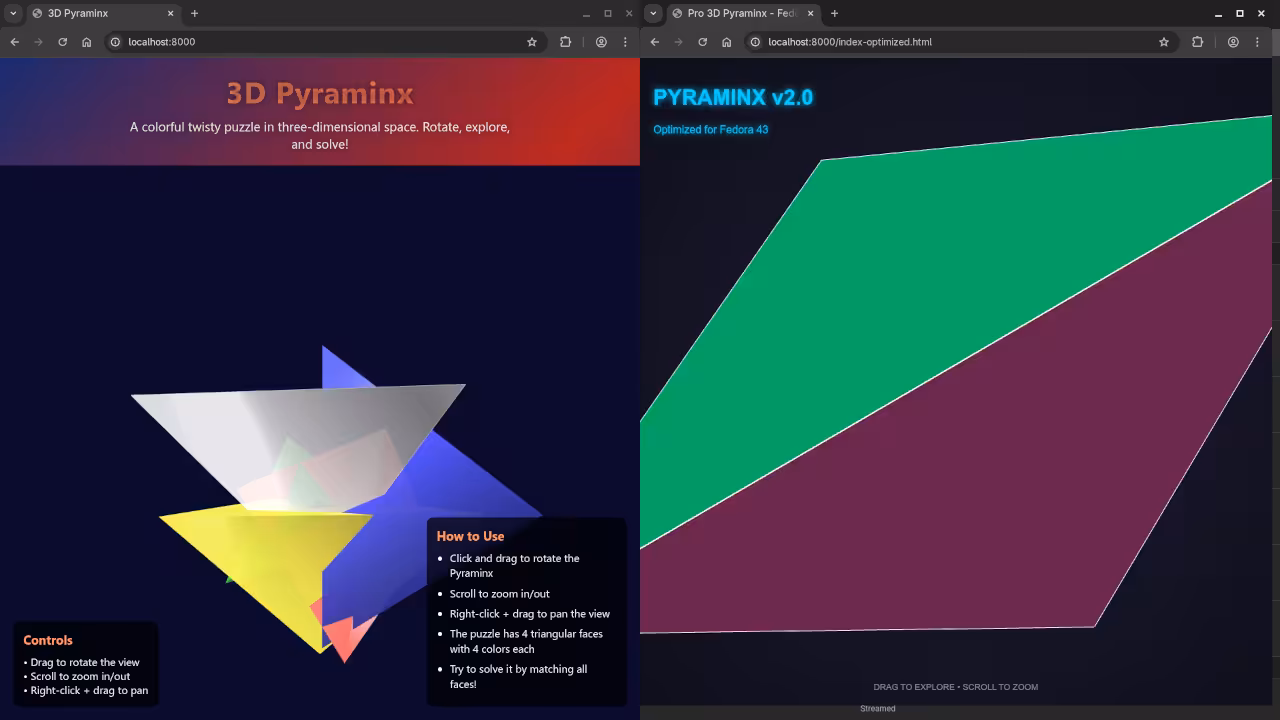The image size is (1280, 720).
Task: Toggle the bookmark star for index-optimized.html
Action: tap(1163, 42)
